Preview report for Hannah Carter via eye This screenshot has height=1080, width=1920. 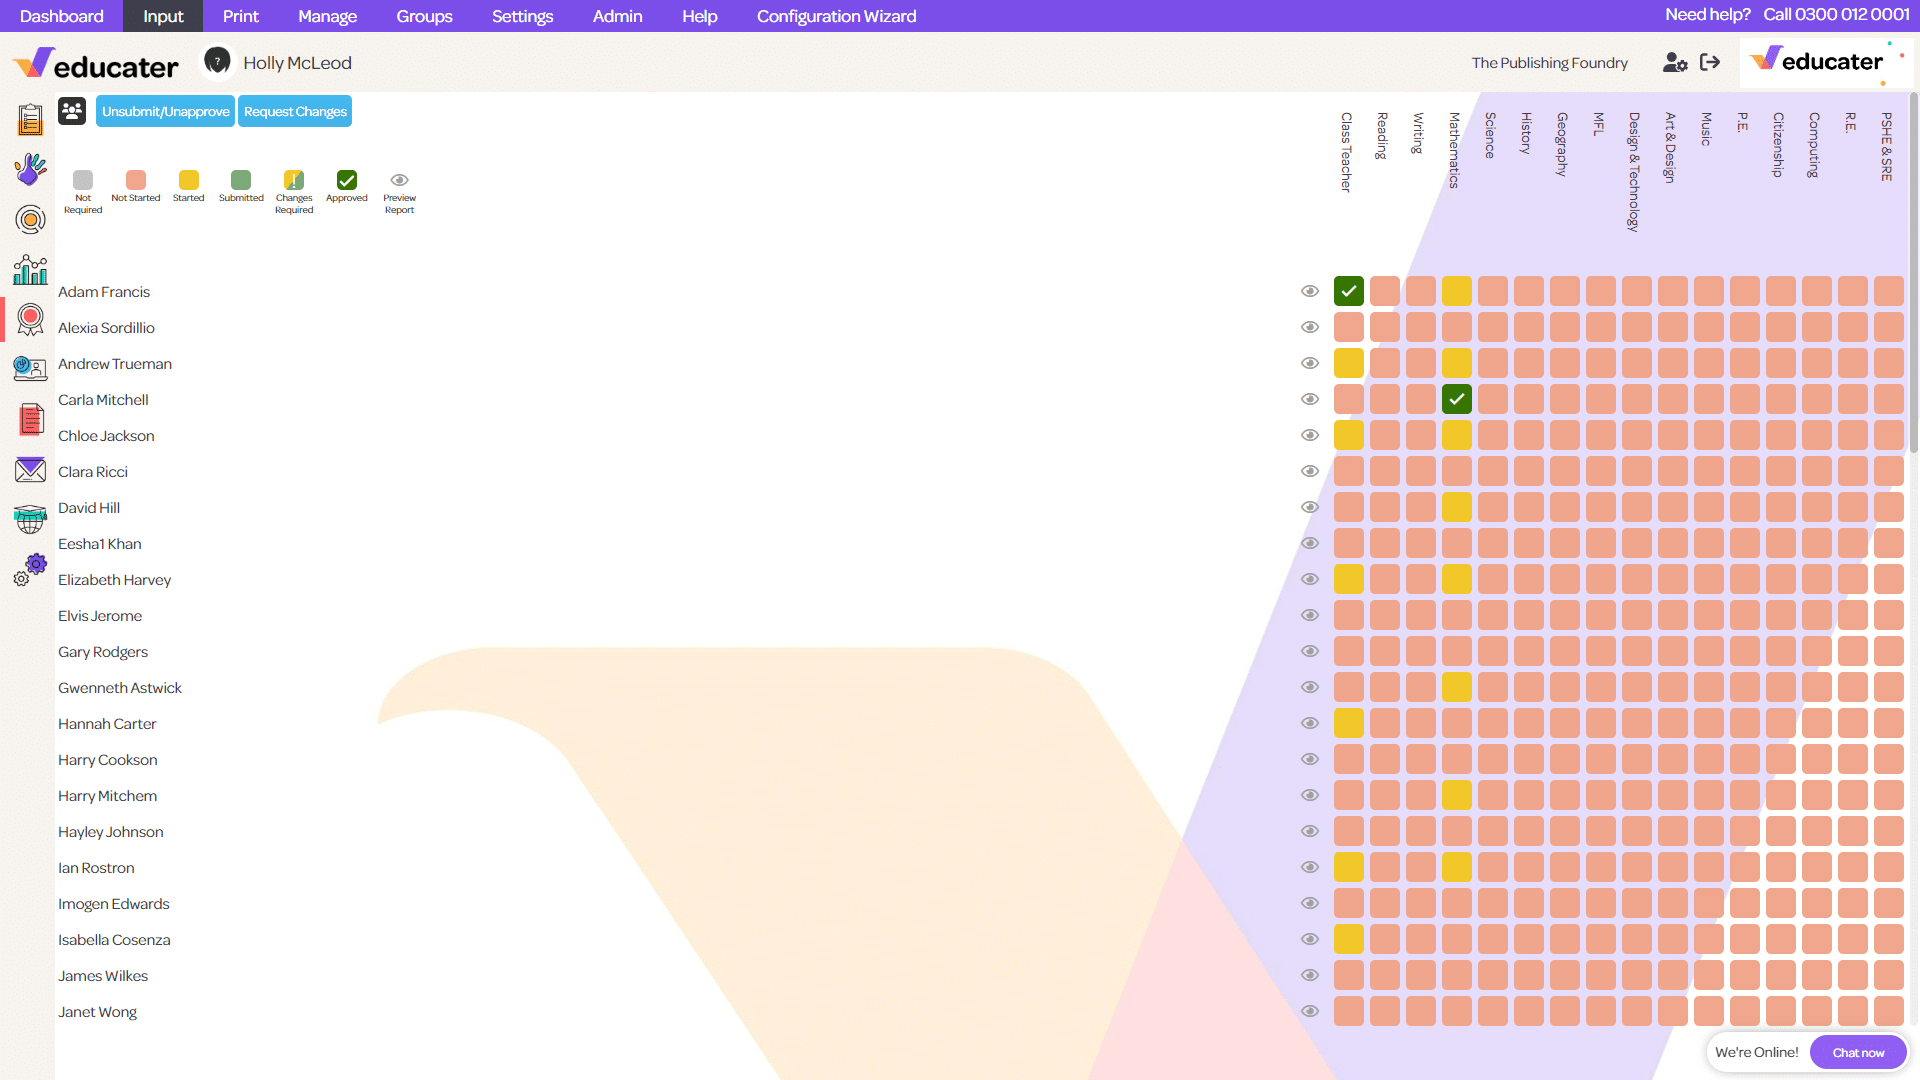click(1310, 723)
